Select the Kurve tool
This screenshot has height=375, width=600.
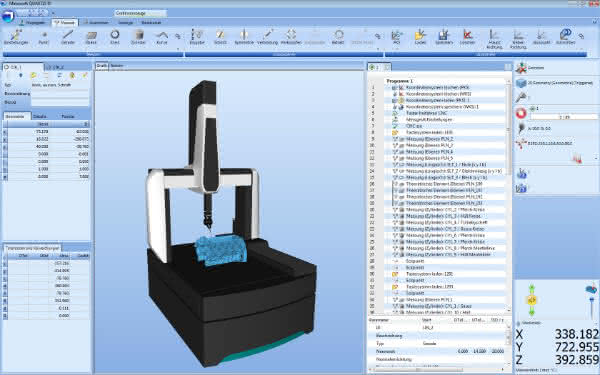click(x=162, y=38)
